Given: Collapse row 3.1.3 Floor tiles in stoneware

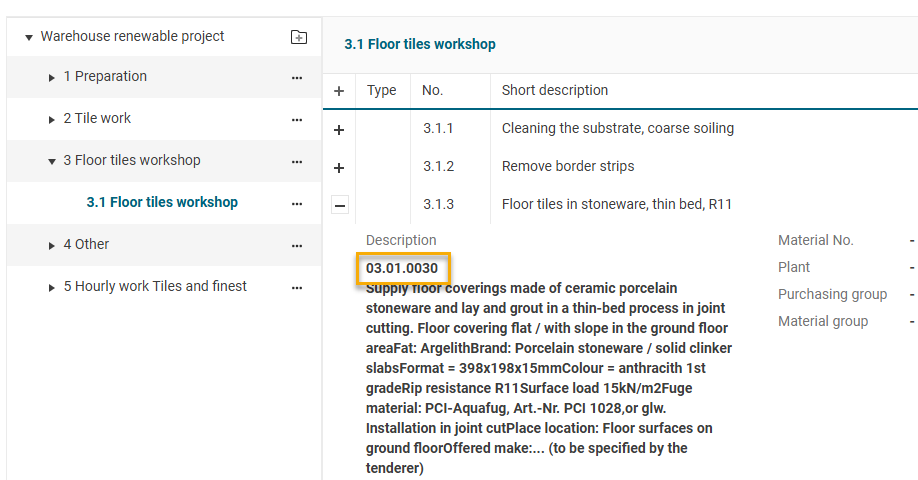Looking at the screenshot, I should click(339, 205).
